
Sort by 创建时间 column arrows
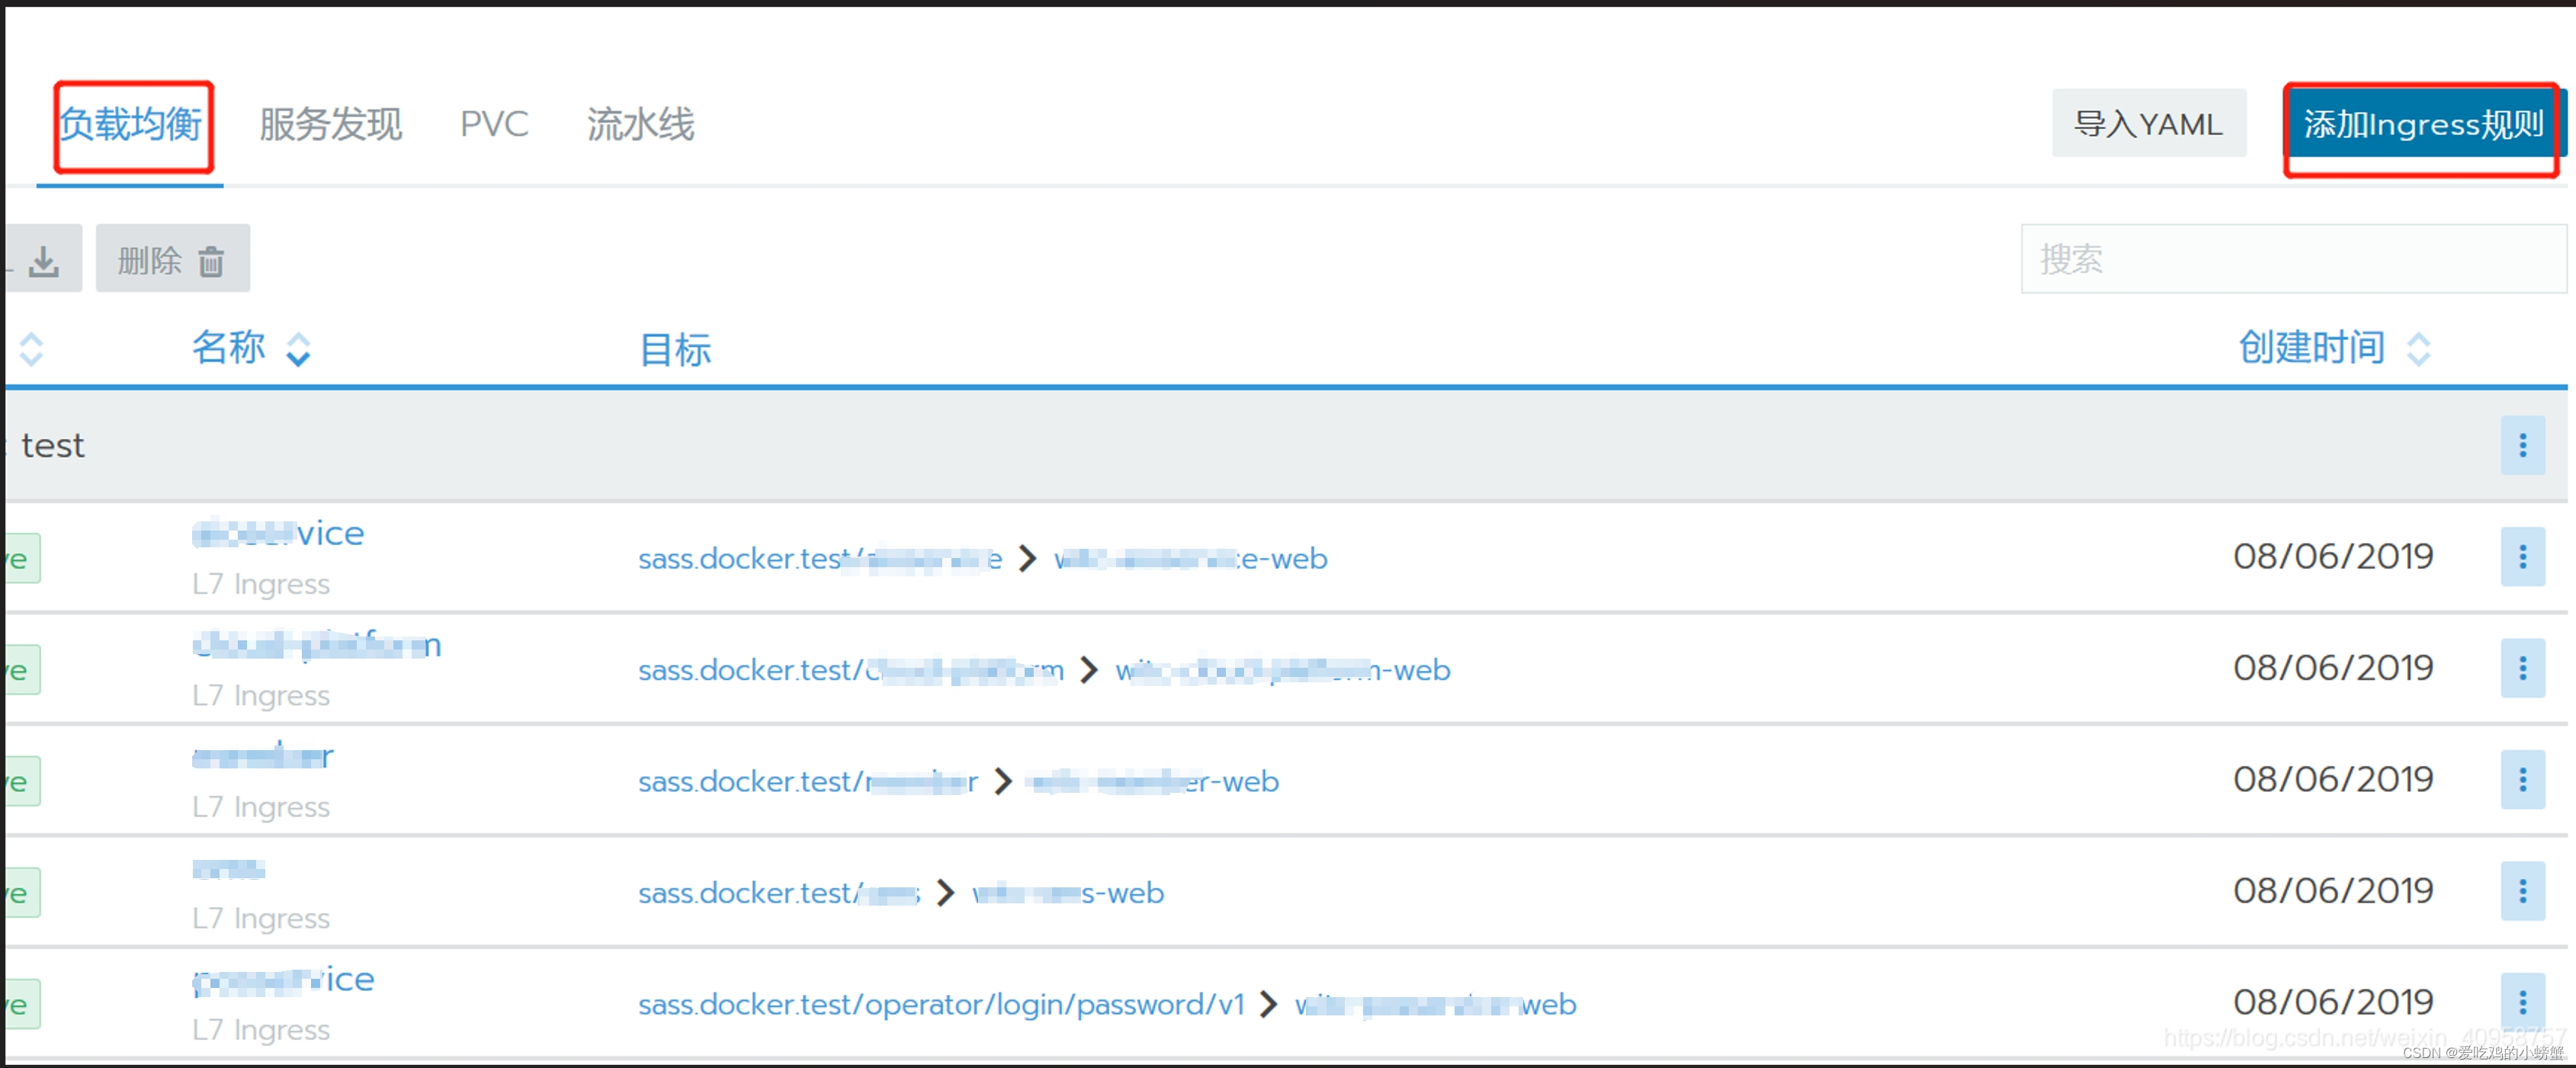click(2418, 349)
